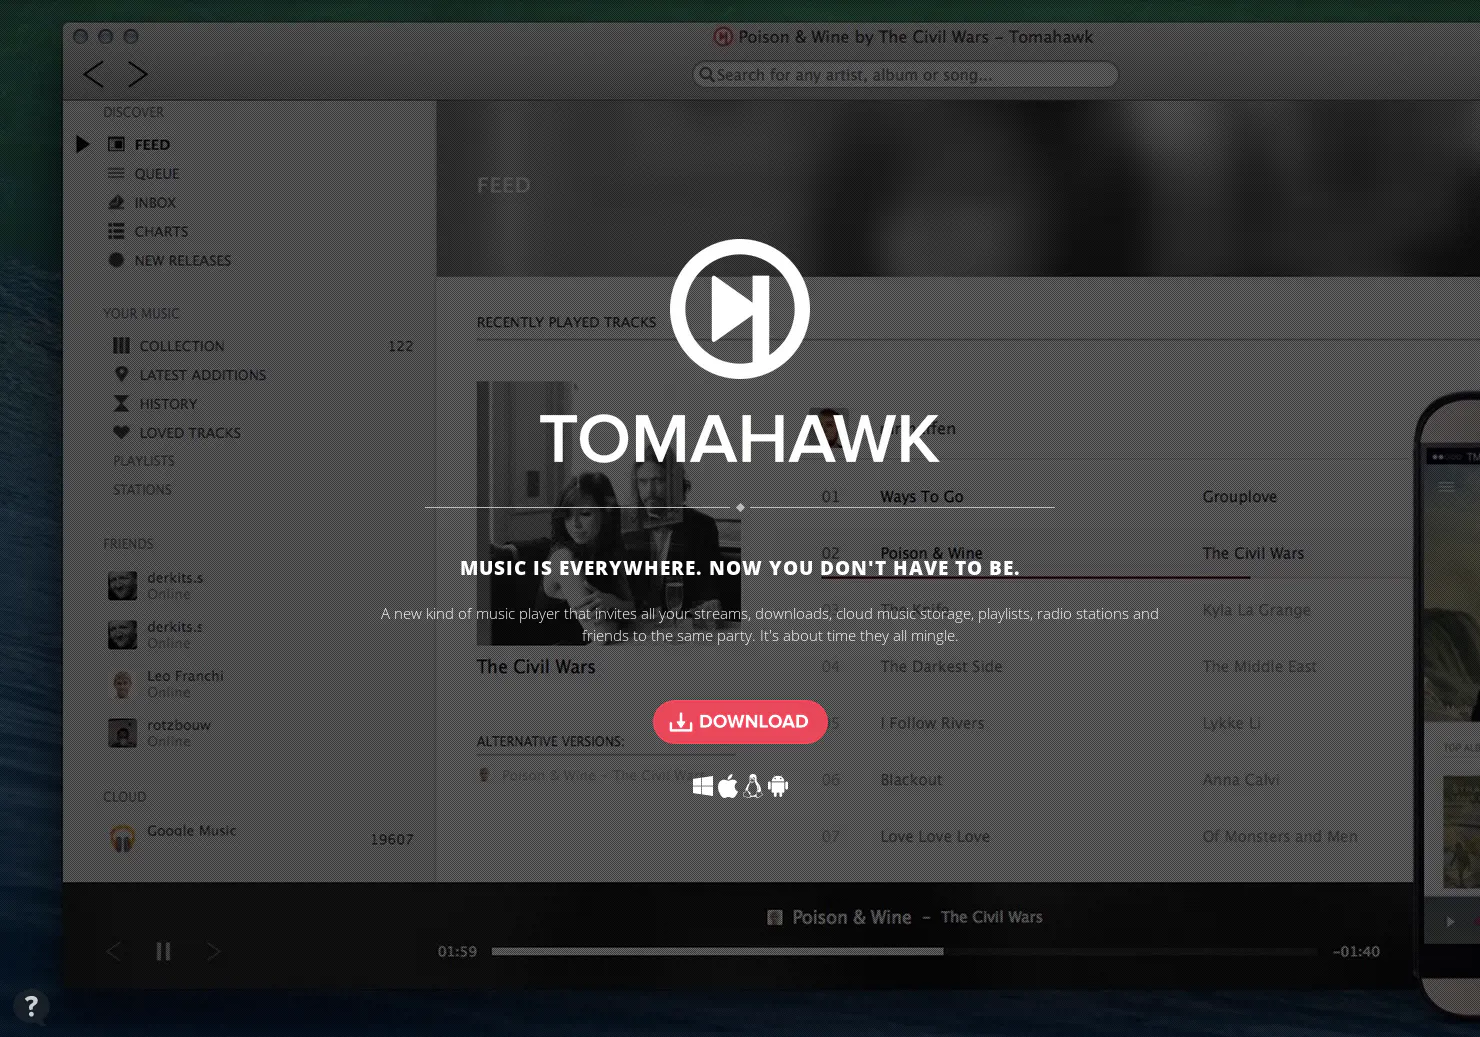
Task: Click artist Of Monsters and Men
Action: pyautogui.click(x=1280, y=837)
